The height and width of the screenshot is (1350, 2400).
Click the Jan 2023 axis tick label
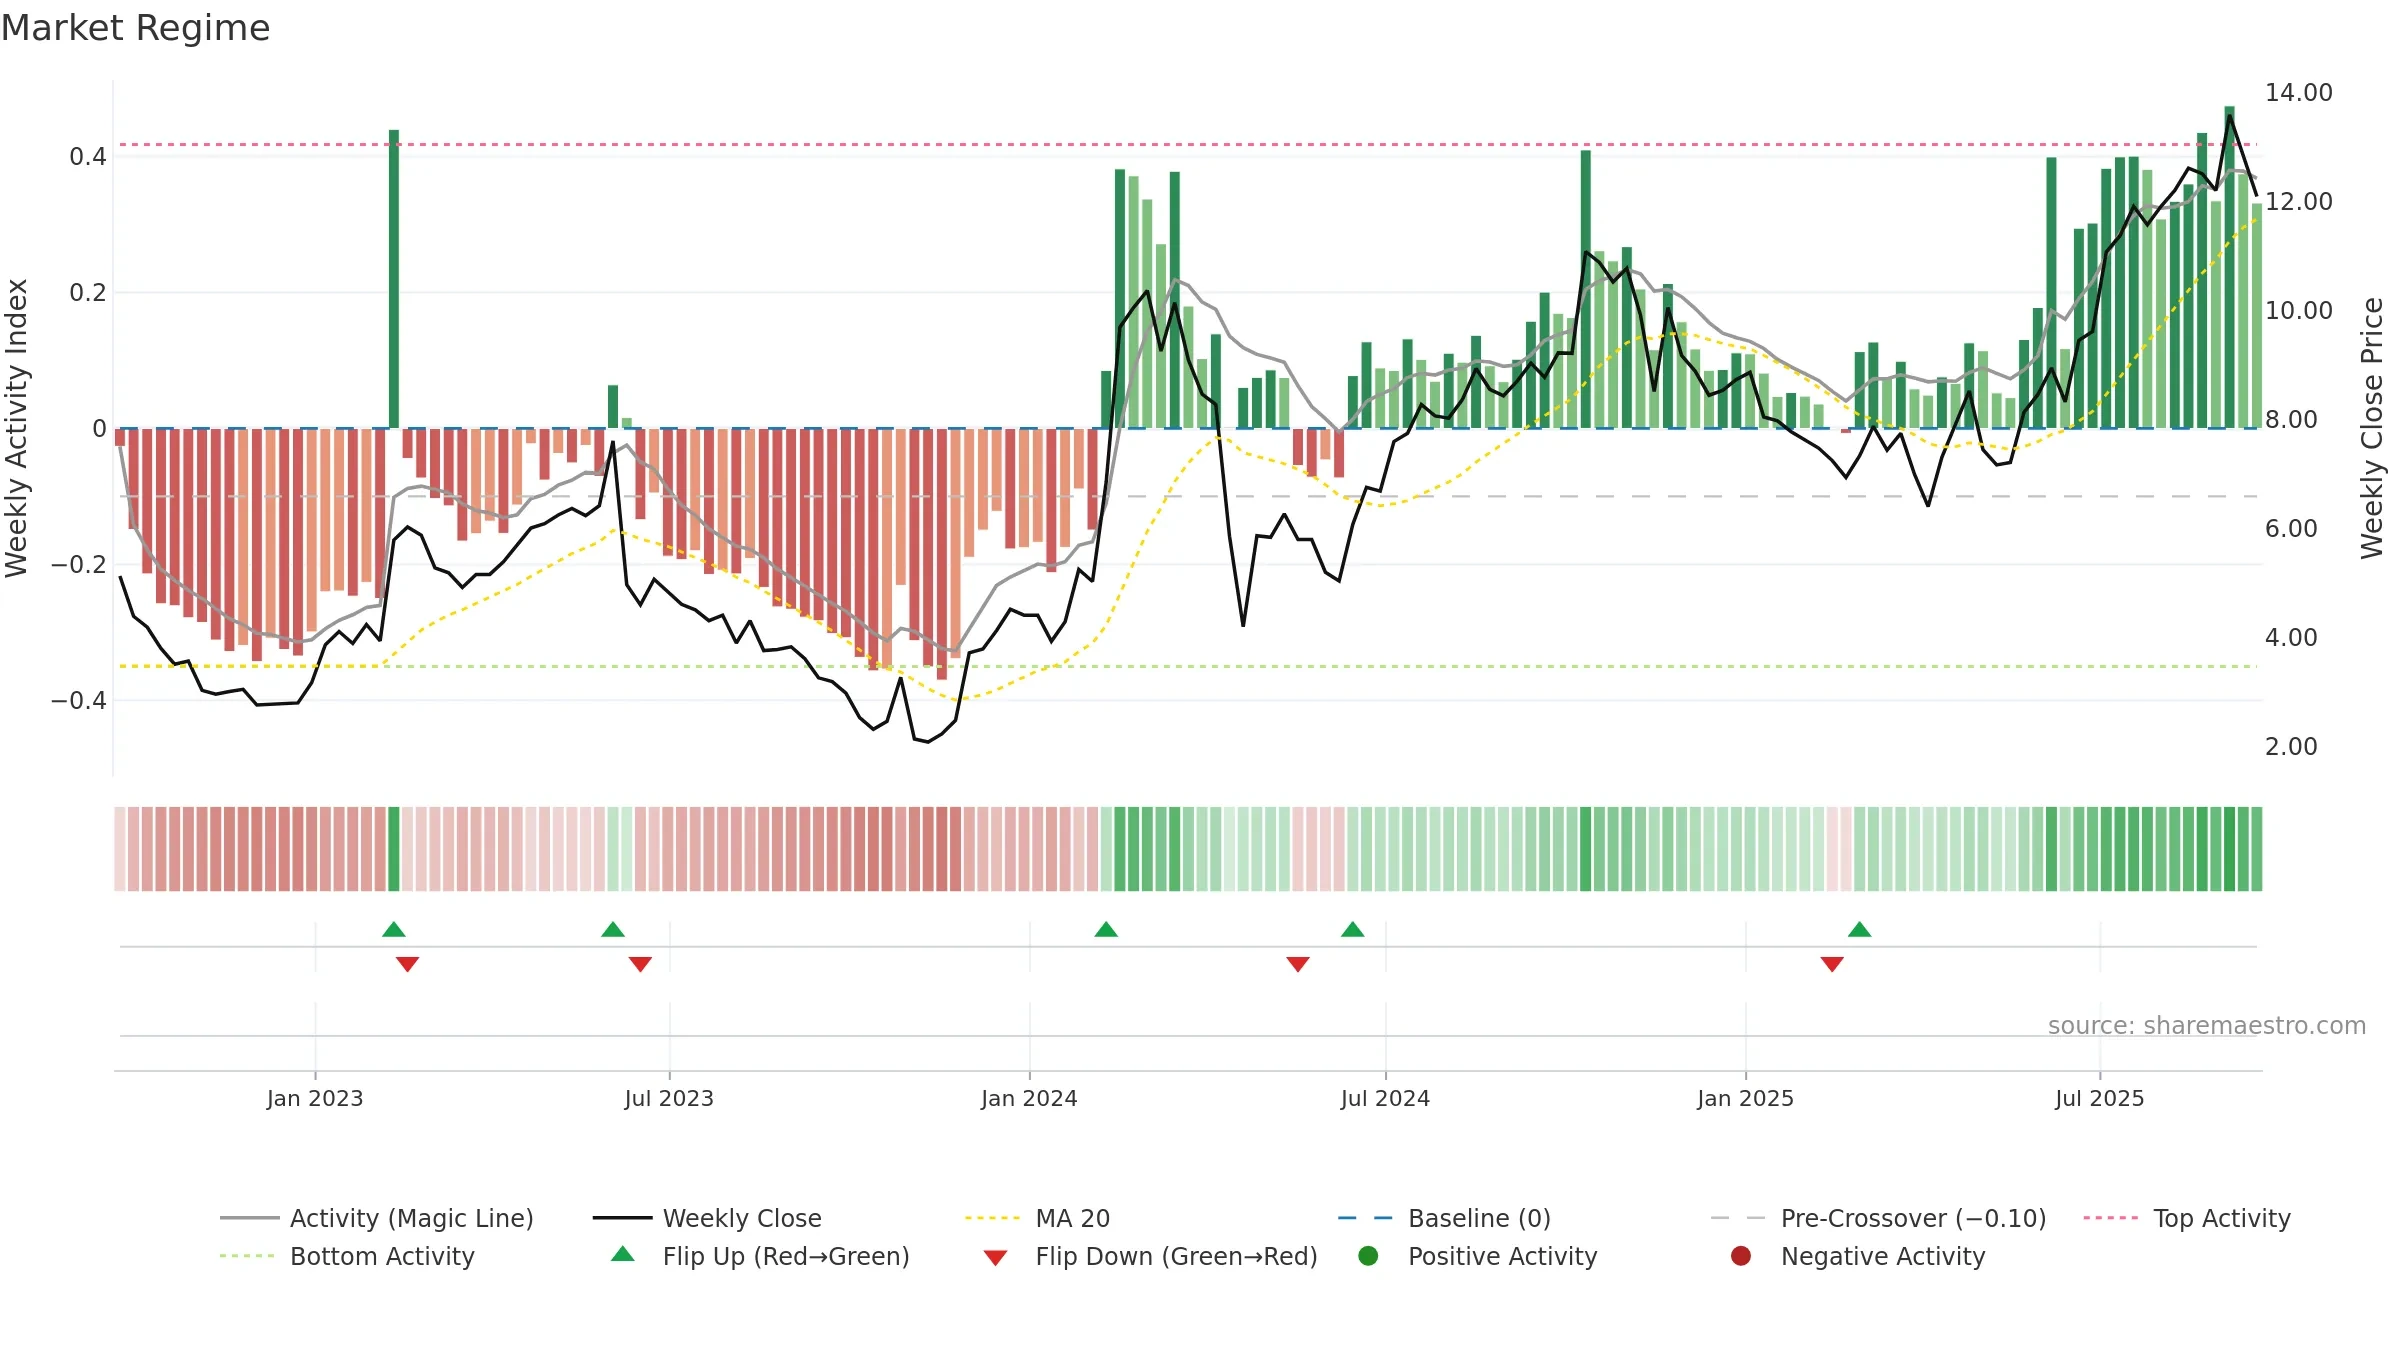tap(315, 1099)
